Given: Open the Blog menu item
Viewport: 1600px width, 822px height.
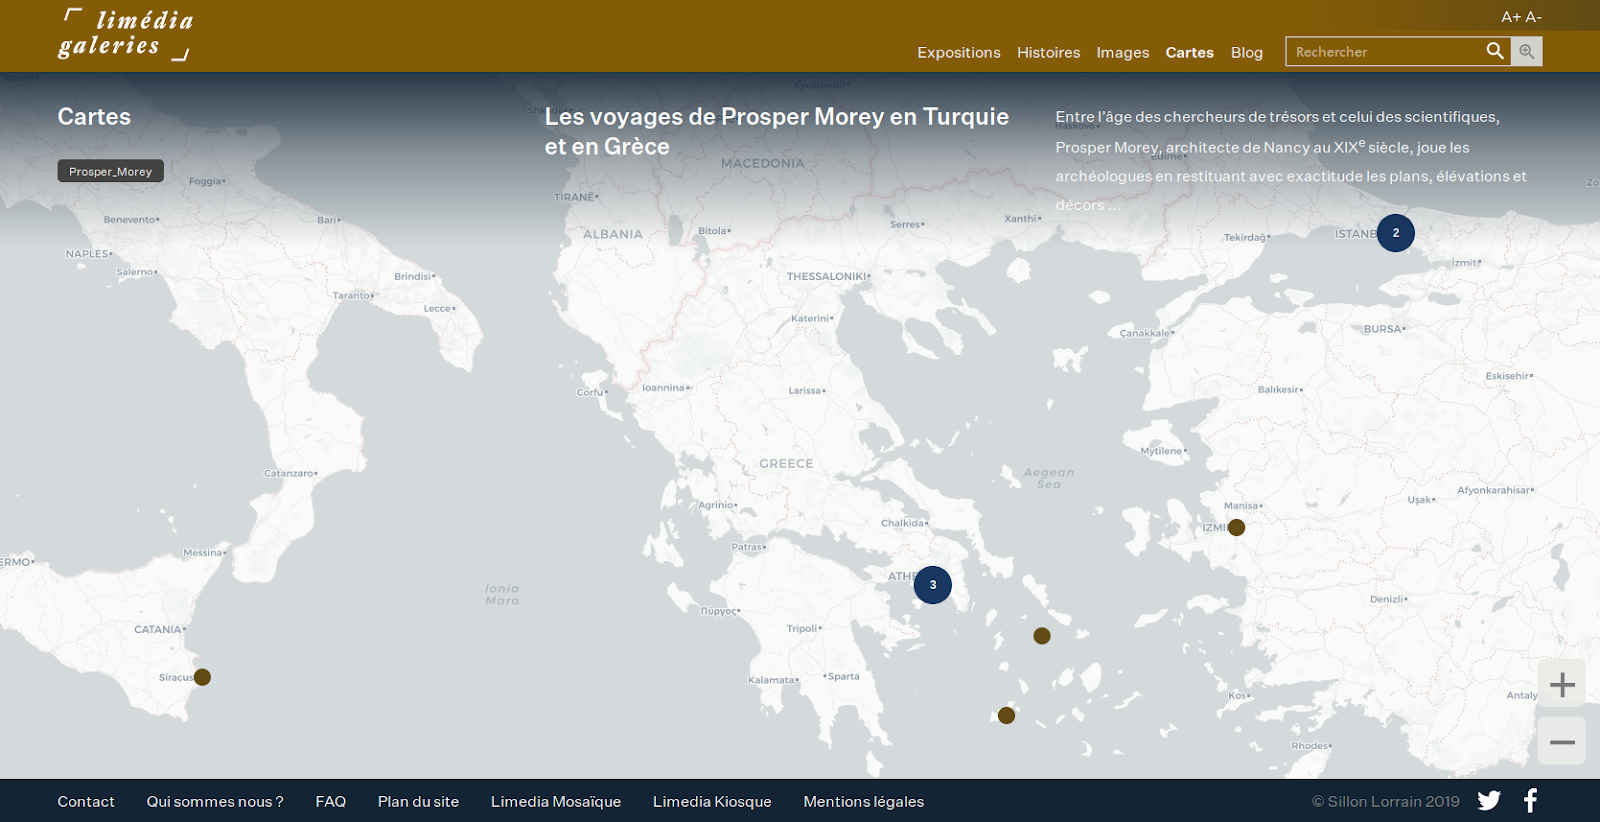Looking at the screenshot, I should click(x=1246, y=52).
